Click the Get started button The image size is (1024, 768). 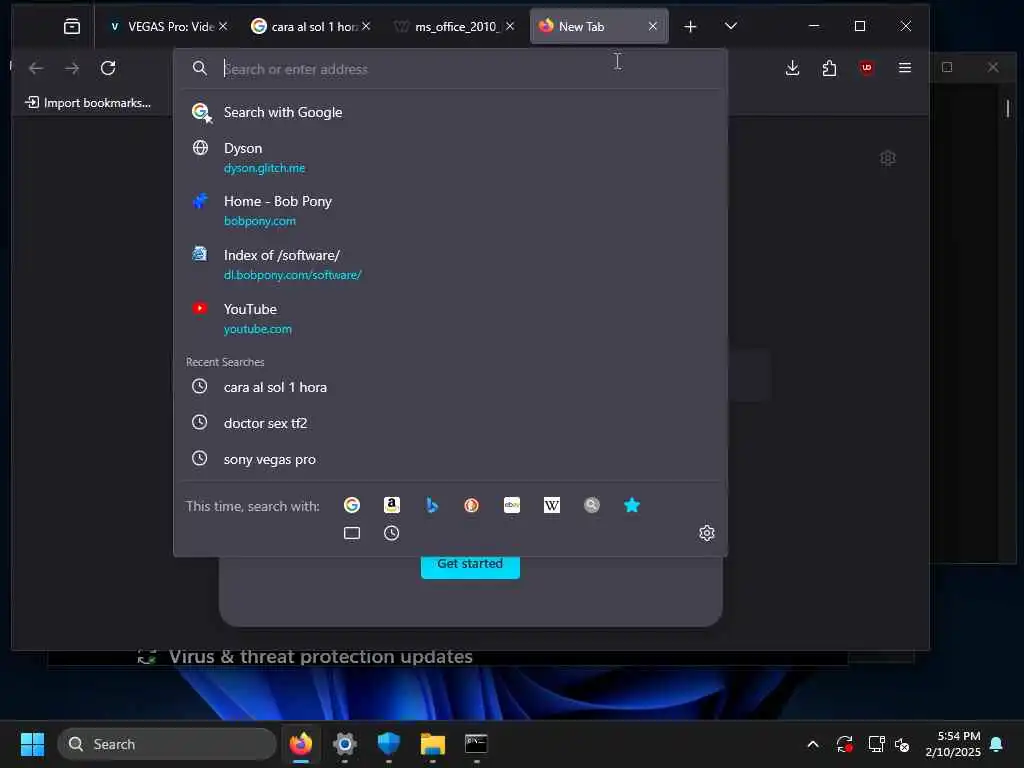pos(470,565)
